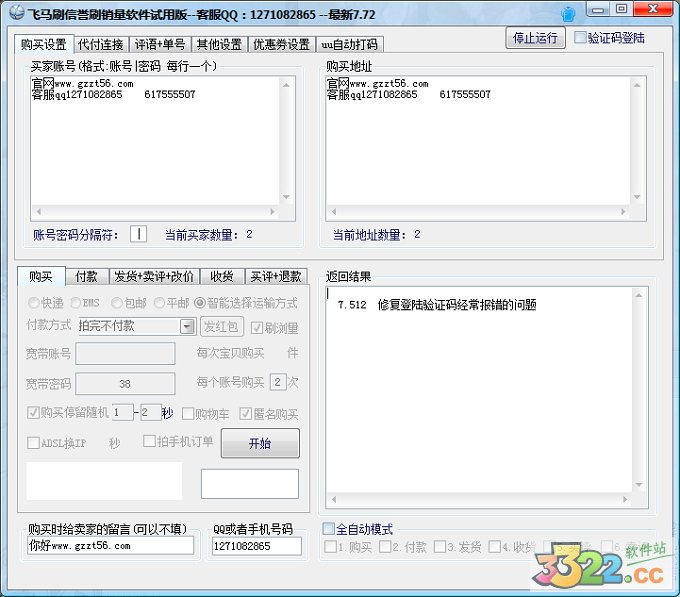Select the 购买设置 tab

tap(43, 44)
